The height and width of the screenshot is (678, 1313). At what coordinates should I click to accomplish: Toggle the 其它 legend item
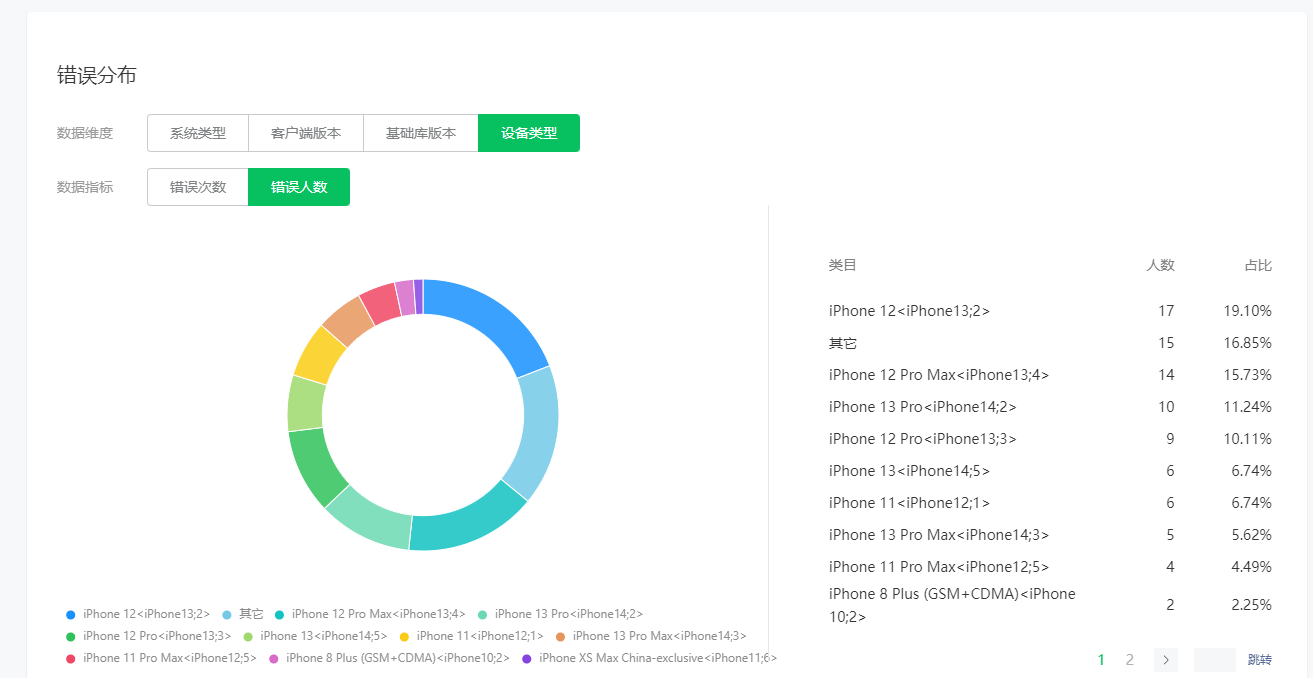tap(243, 614)
